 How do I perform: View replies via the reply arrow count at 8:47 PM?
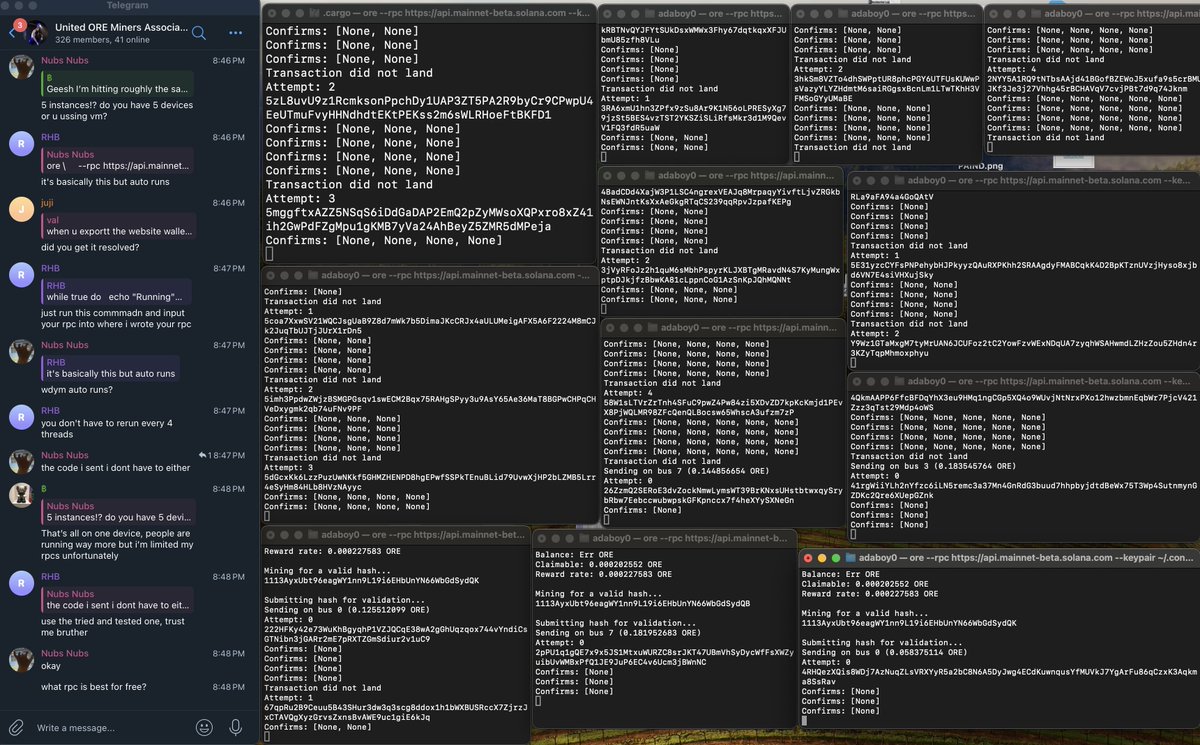click(206, 455)
